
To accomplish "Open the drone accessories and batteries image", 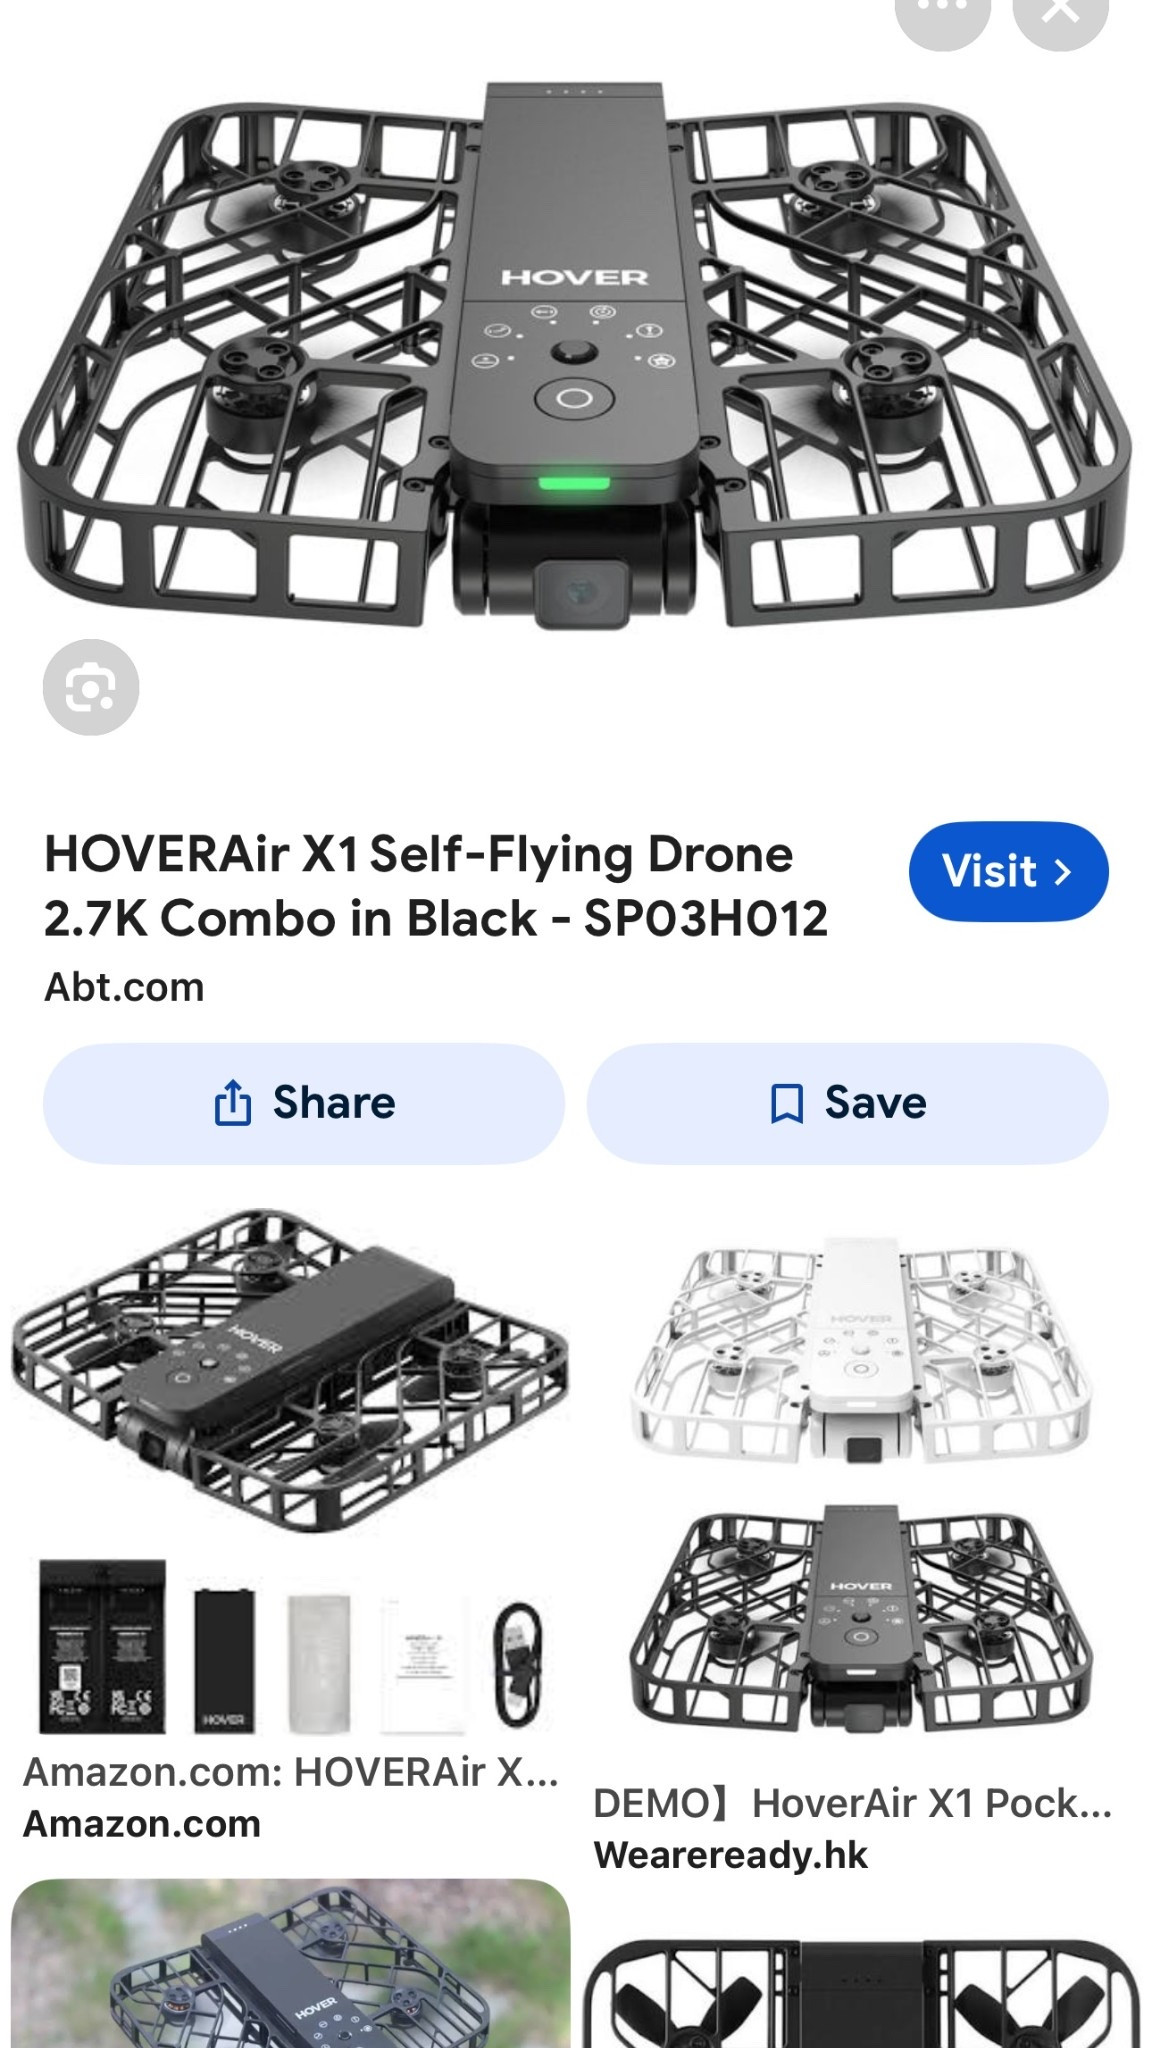I will (292, 1647).
